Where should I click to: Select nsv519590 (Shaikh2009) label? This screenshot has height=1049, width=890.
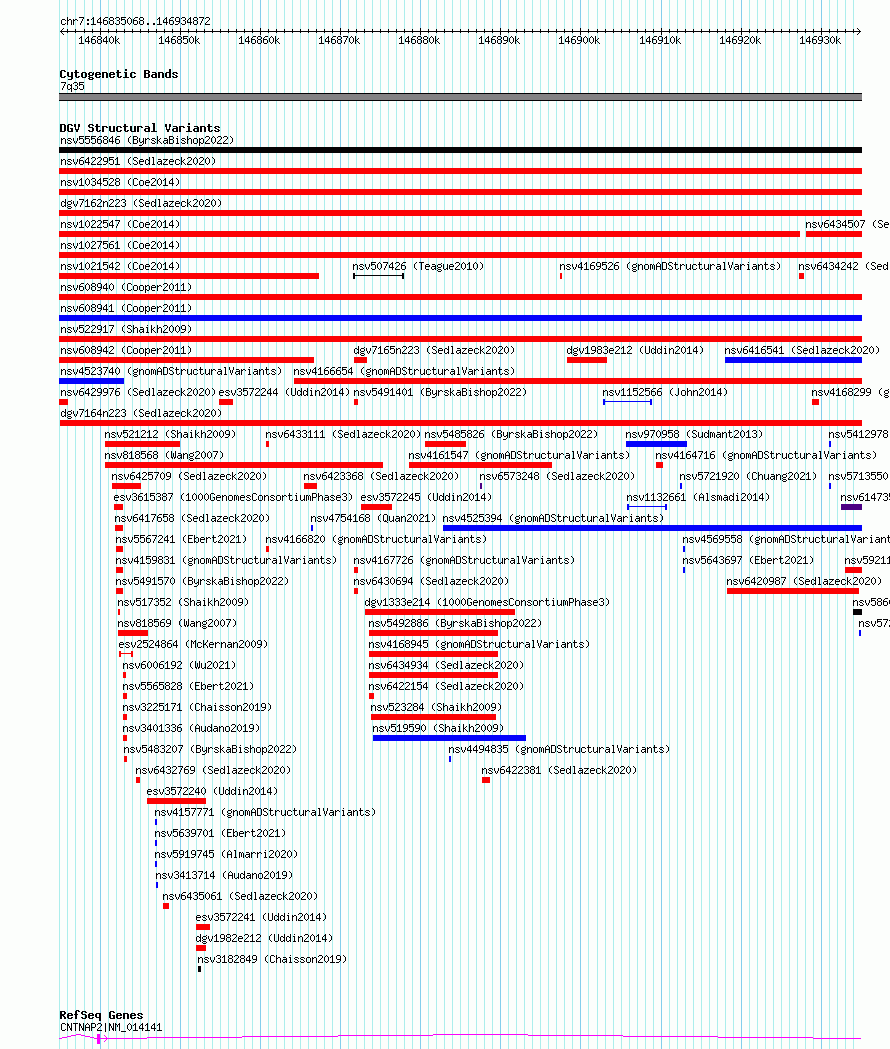438,728
